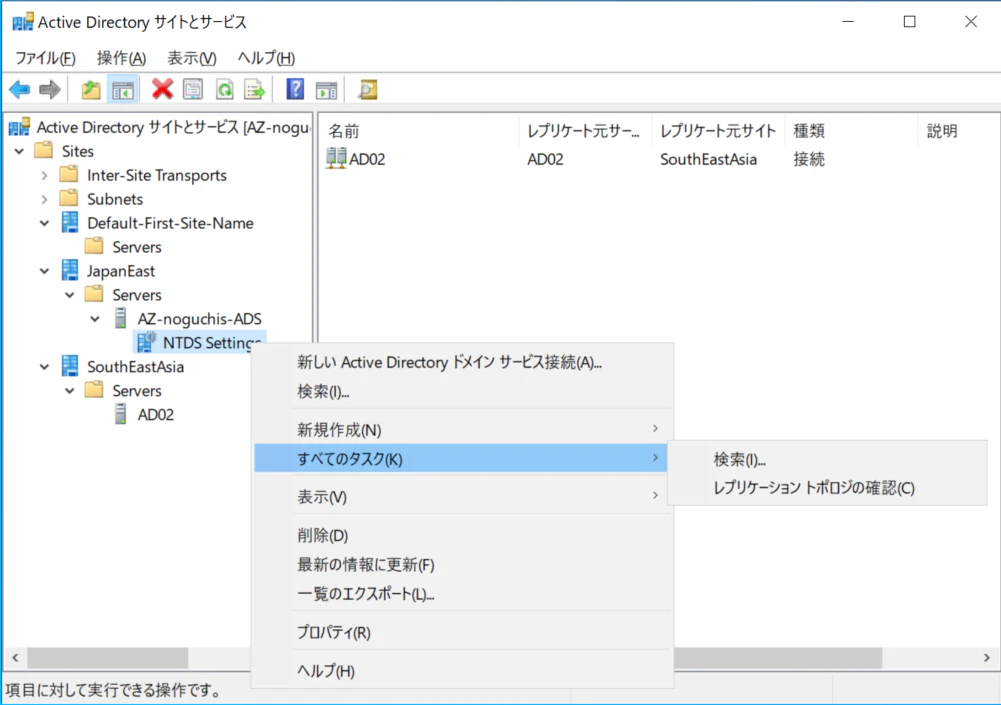Screen dimensions: 1001x705
Task: Click the Find toolbar icon
Action: point(368,89)
